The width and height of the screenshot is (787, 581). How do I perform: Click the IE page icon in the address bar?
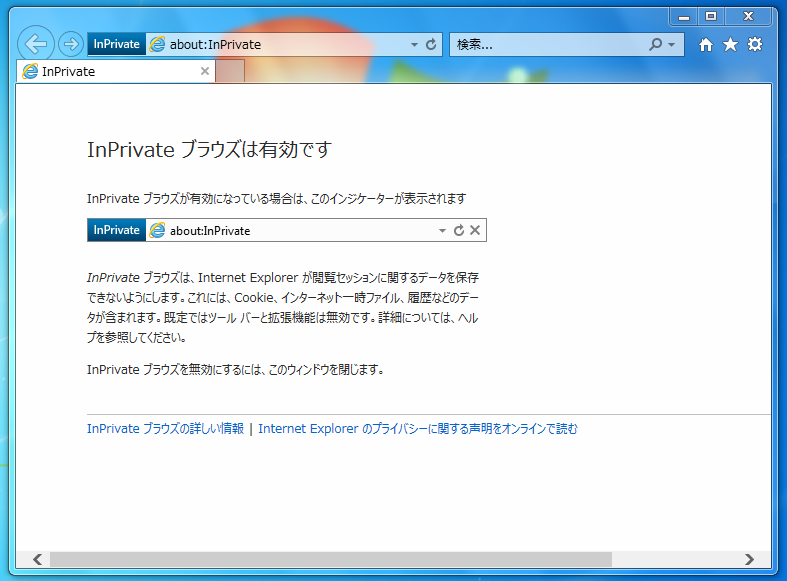click(157, 44)
